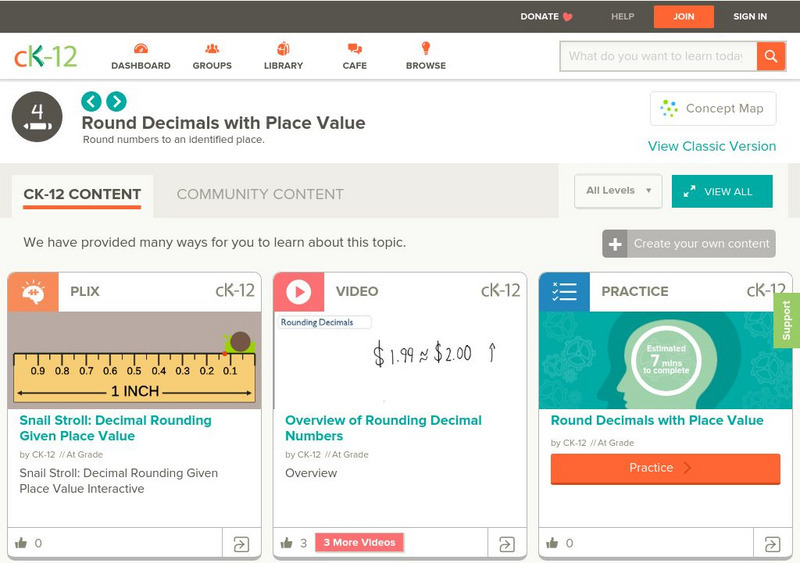Screen dimensions: 800x563
Task: Like the Snail Stroll PLIX card
Action: tap(21, 543)
